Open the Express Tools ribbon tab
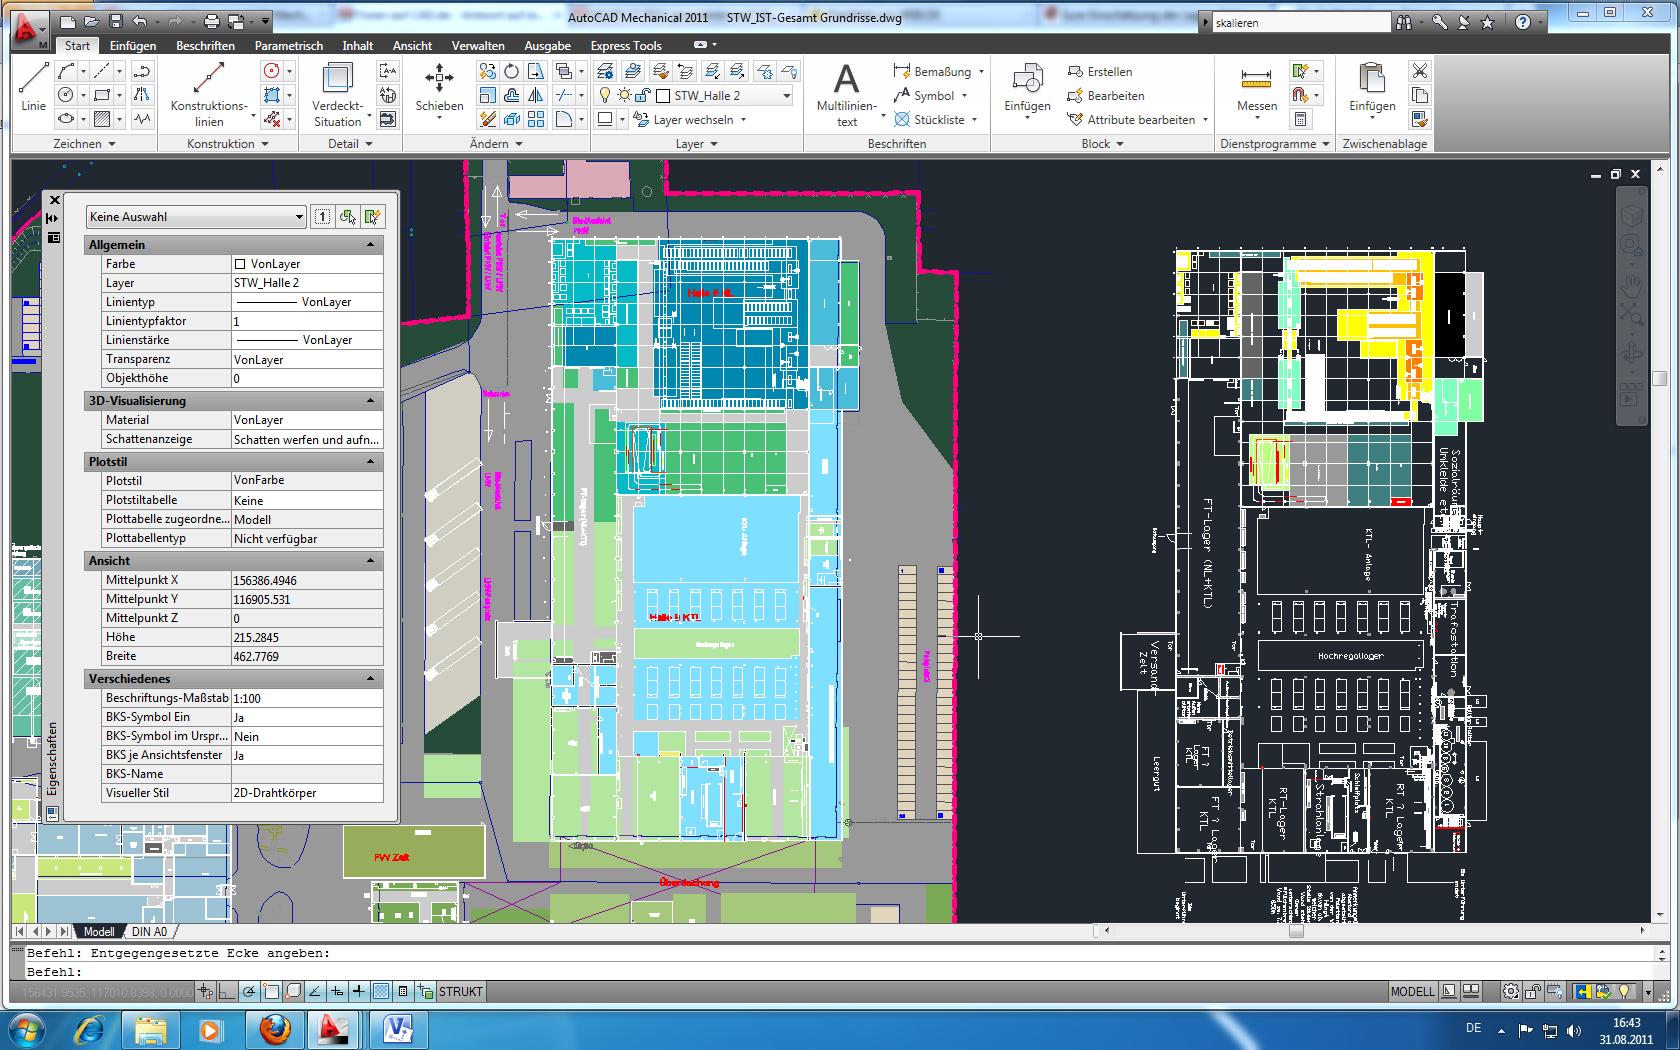 [x=626, y=46]
